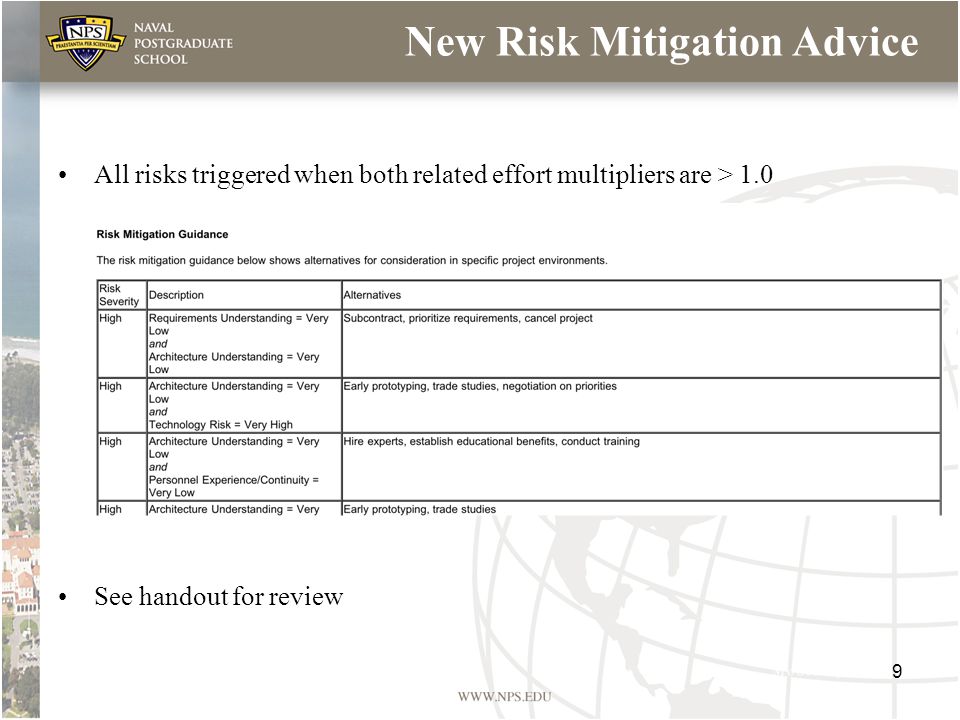
Task: Click the bullet about effort multipliers > 1.0
Action: point(433,174)
